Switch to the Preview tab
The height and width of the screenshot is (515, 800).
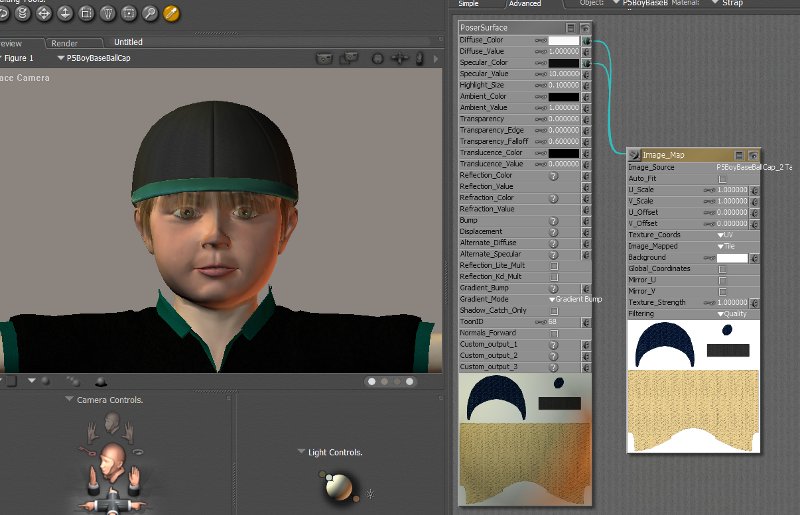[11, 43]
